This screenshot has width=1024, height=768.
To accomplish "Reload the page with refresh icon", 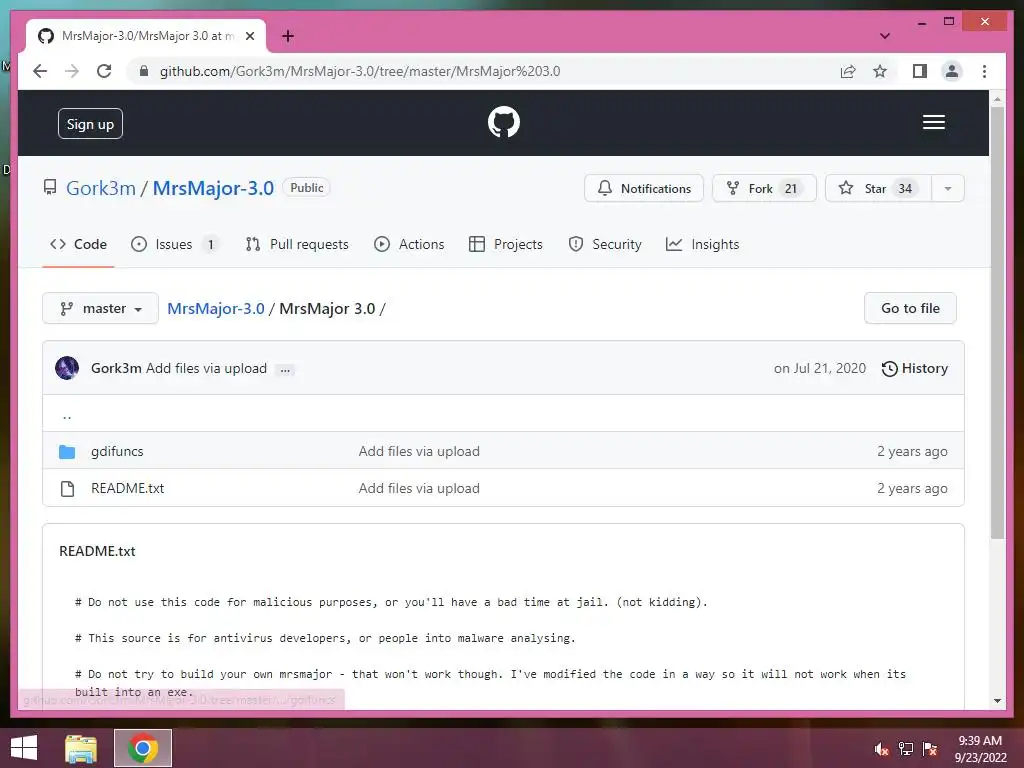I will tap(104, 71).
